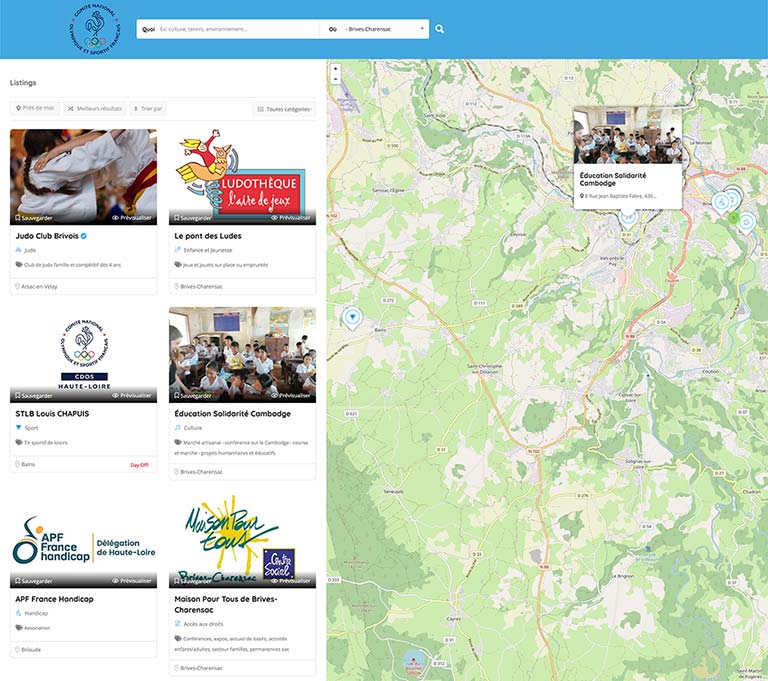Screen dimensions: 768x681
Task: Preview Maison Pour Tous with Prévisualiser
Action: (x=290, y=581)
